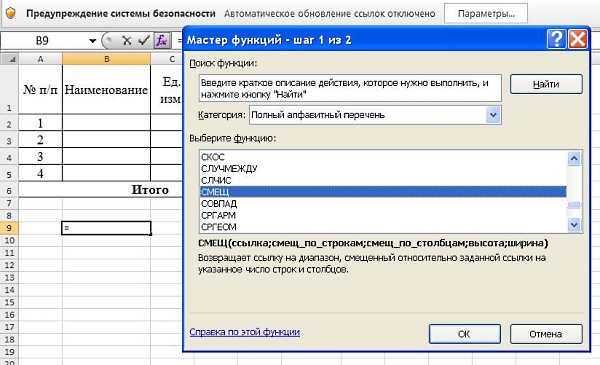Open the Name Box dropdown arrow

(x=92, y=41)
